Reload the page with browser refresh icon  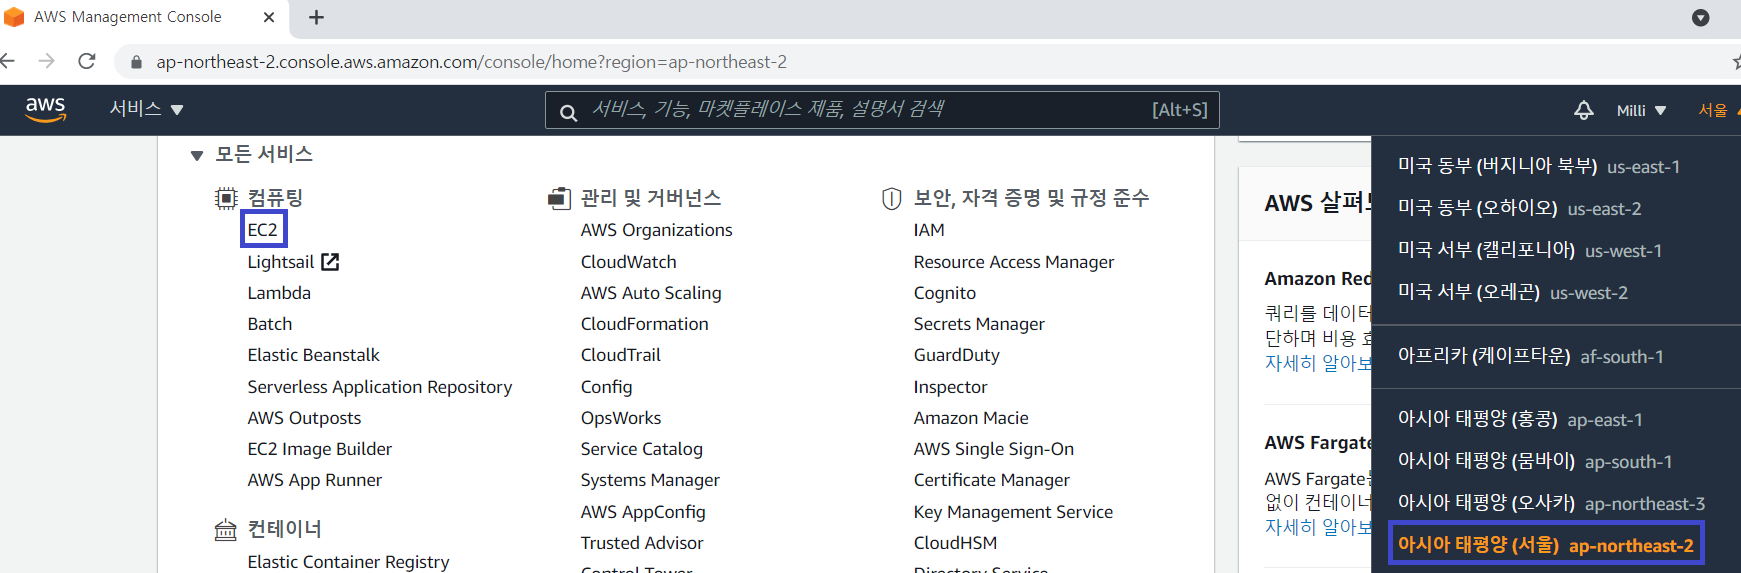click(x=87, y=61)
